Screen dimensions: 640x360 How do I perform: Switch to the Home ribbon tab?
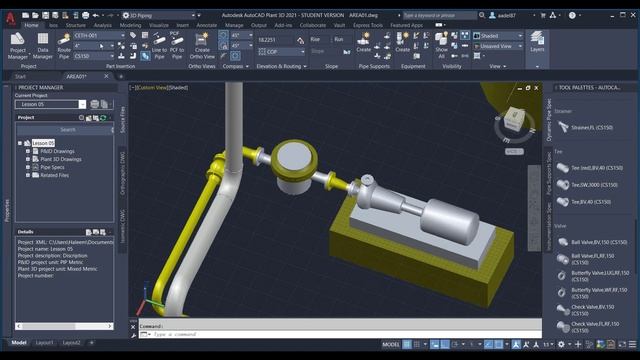[31, 25]
